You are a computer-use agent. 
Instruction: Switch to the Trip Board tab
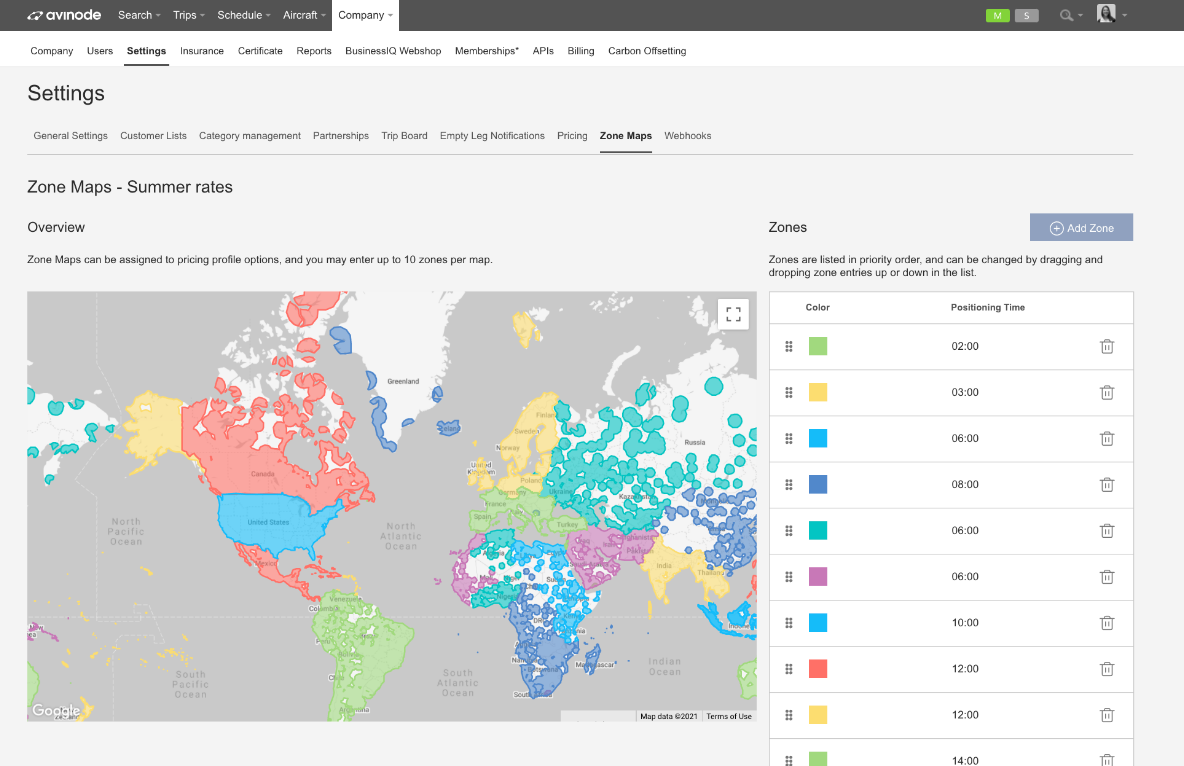(x=404, y=136)
